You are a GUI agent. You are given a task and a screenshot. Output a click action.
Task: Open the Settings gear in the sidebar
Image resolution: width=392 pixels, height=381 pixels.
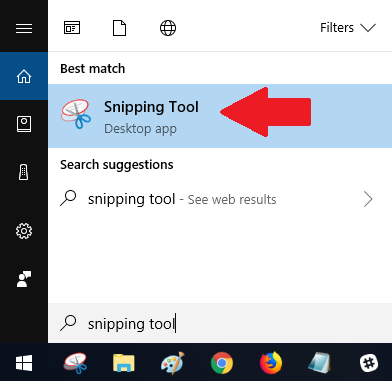(24, 231)
